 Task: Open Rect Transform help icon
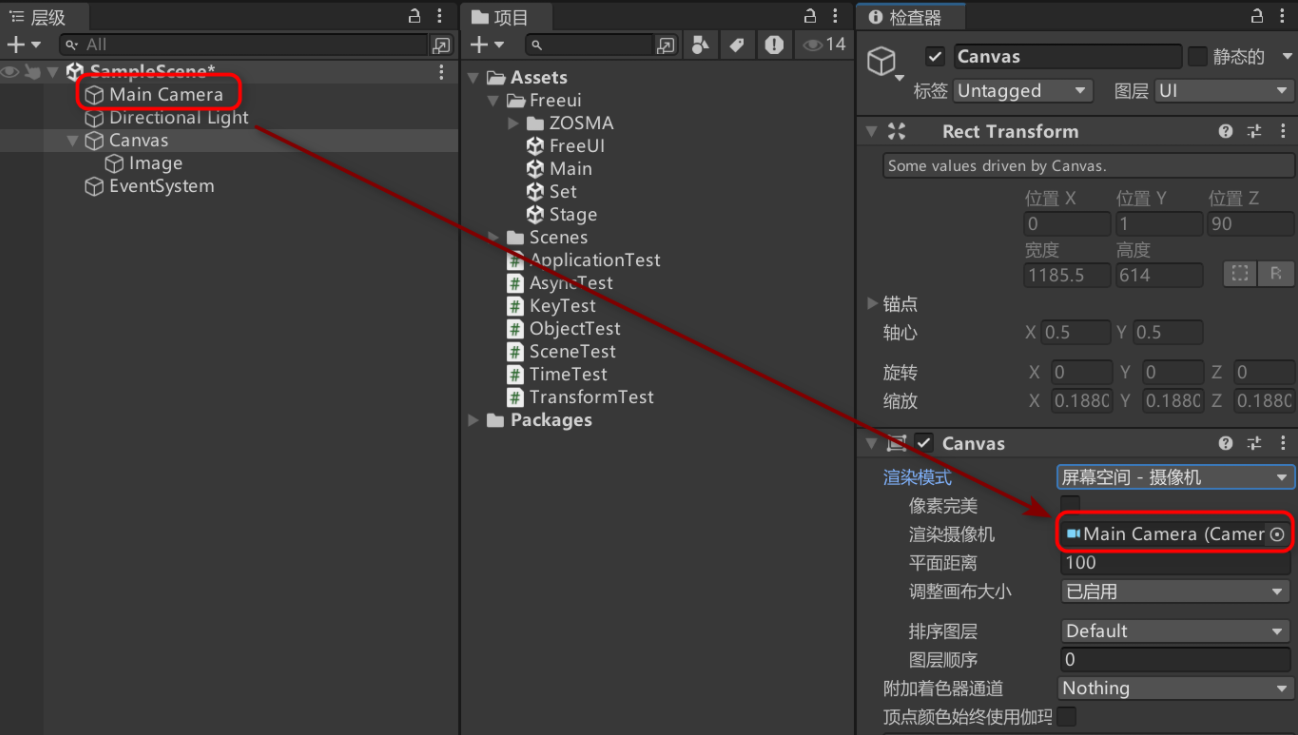pos(1225,131)
